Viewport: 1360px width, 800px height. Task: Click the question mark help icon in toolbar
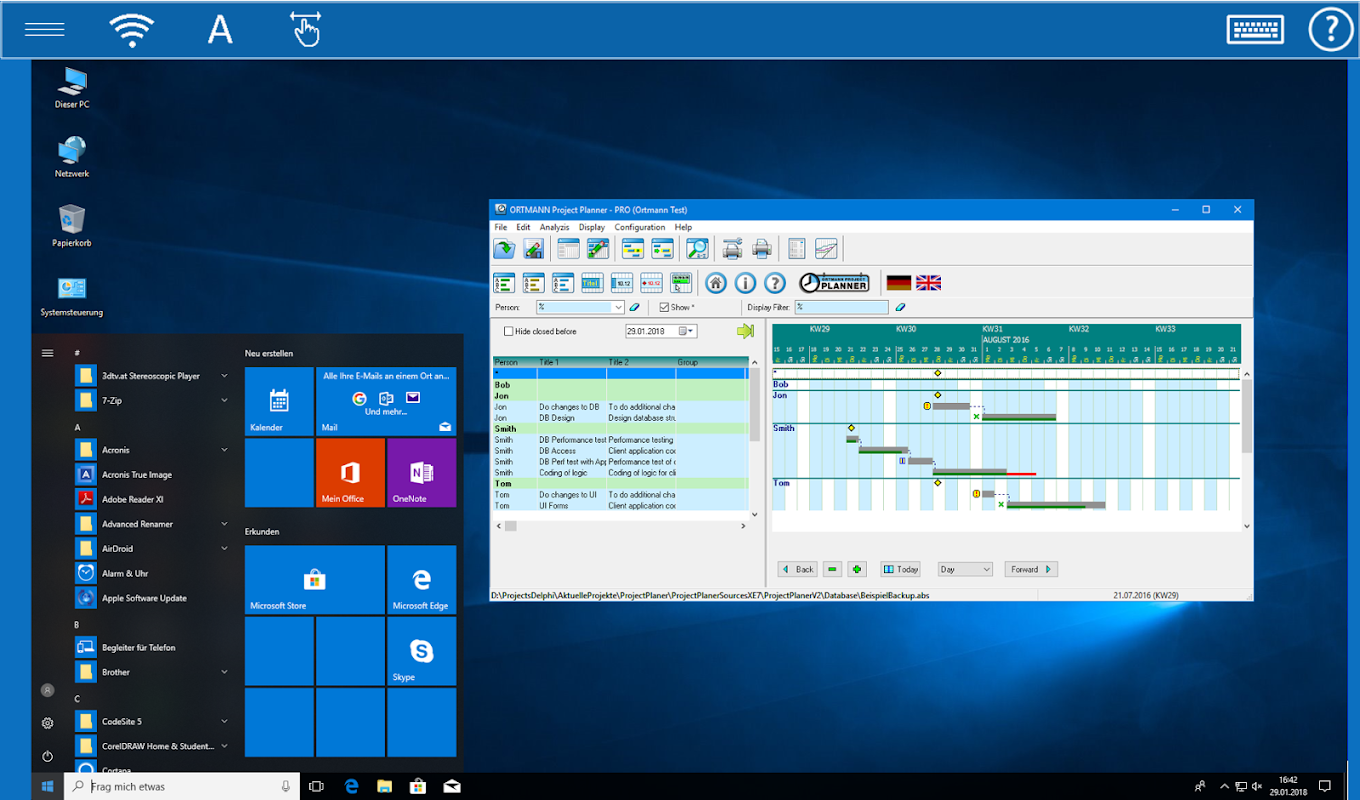click(x=775, y=283)
